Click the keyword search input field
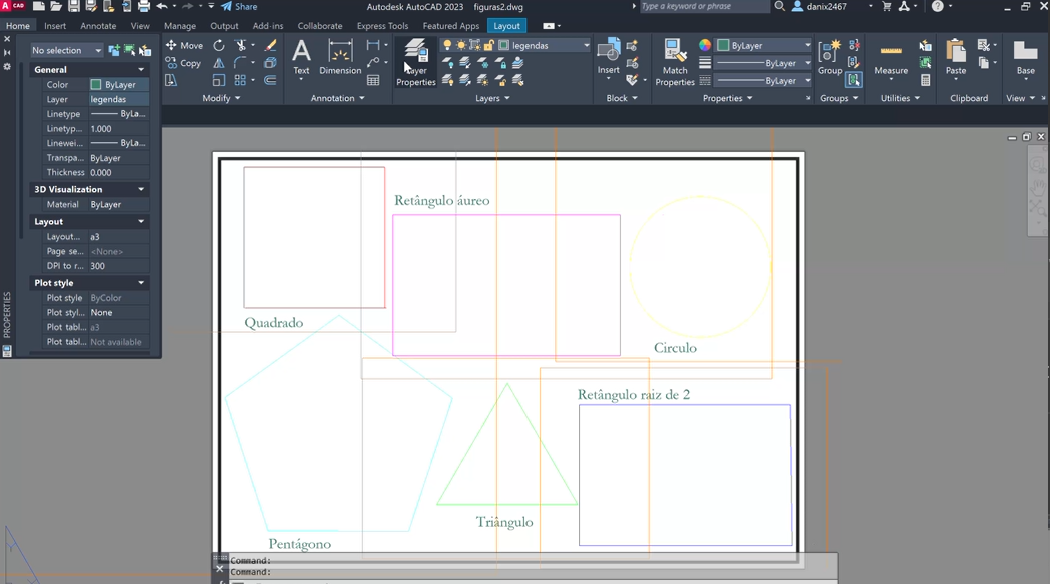Viewport: 1050px width, 584px height. (703, 7)
